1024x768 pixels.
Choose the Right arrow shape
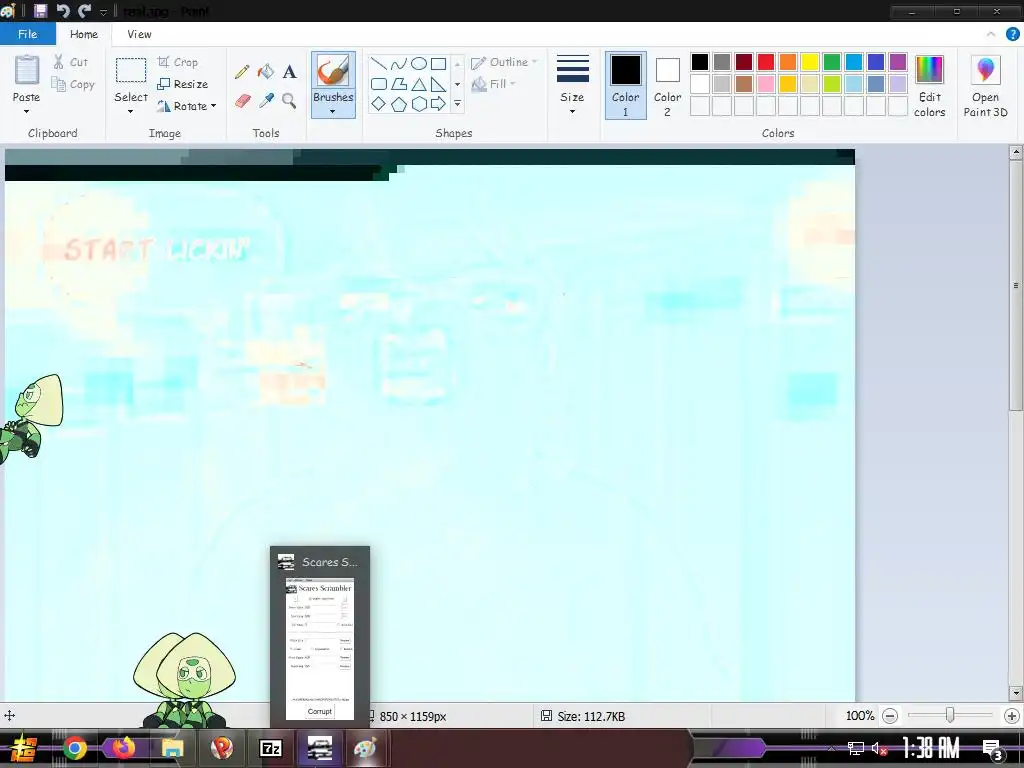(439, 104)
